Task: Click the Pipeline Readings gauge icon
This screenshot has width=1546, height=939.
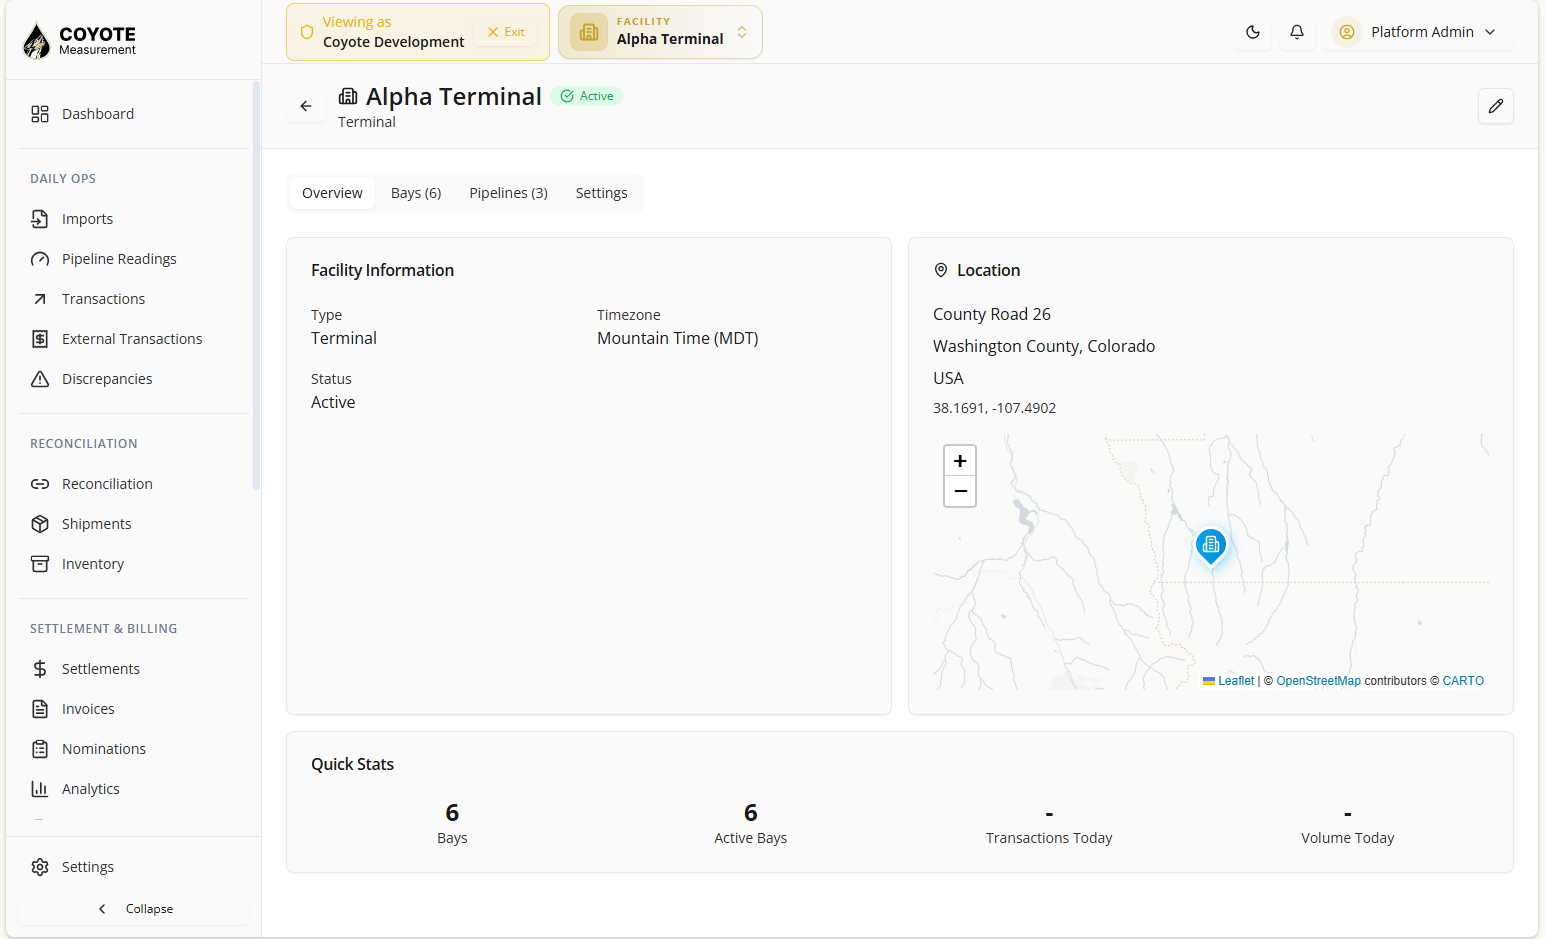Action: 40,259
